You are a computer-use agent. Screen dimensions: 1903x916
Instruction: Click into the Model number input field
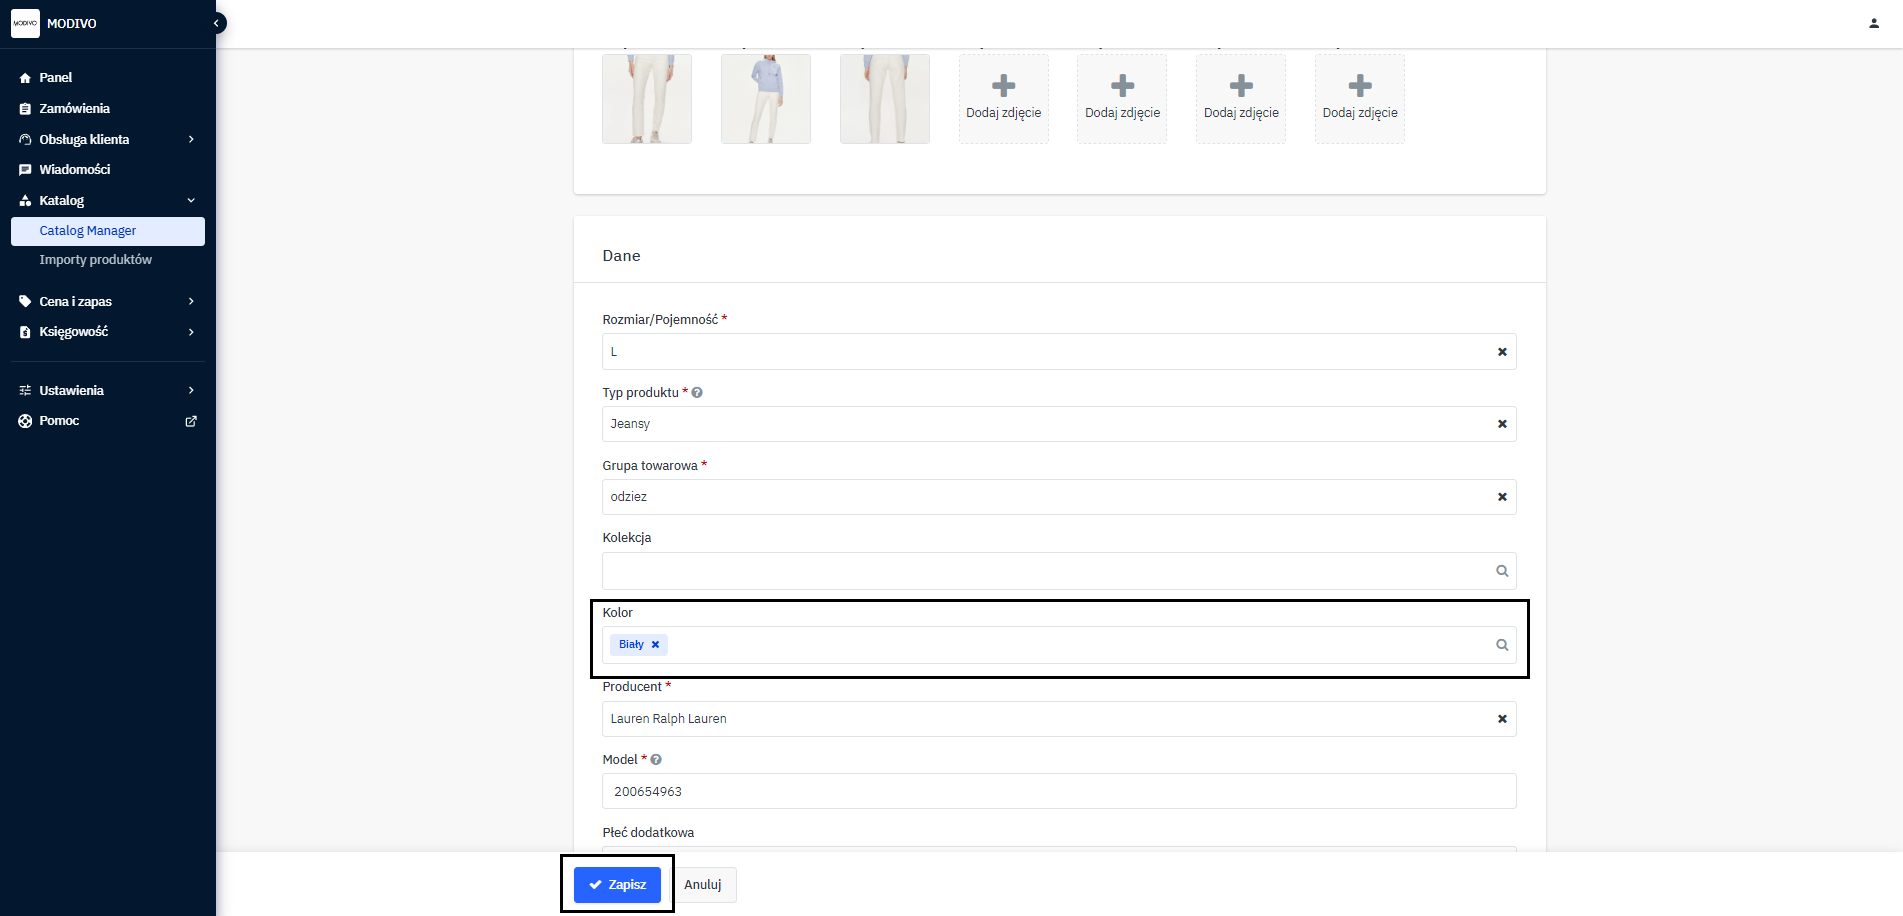pyautogui.click(x=1058, y=791)
